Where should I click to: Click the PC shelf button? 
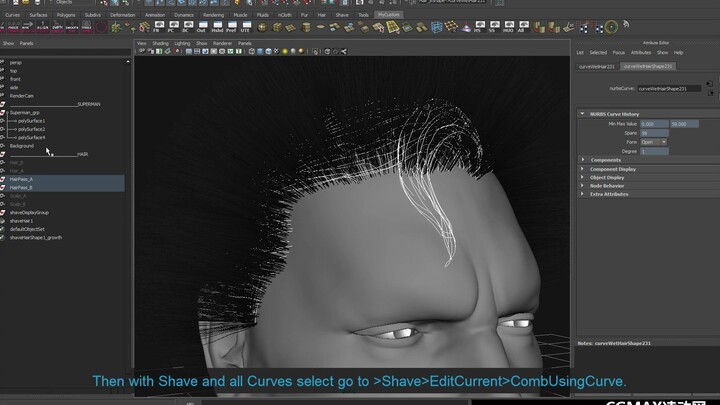coord(174,27)
